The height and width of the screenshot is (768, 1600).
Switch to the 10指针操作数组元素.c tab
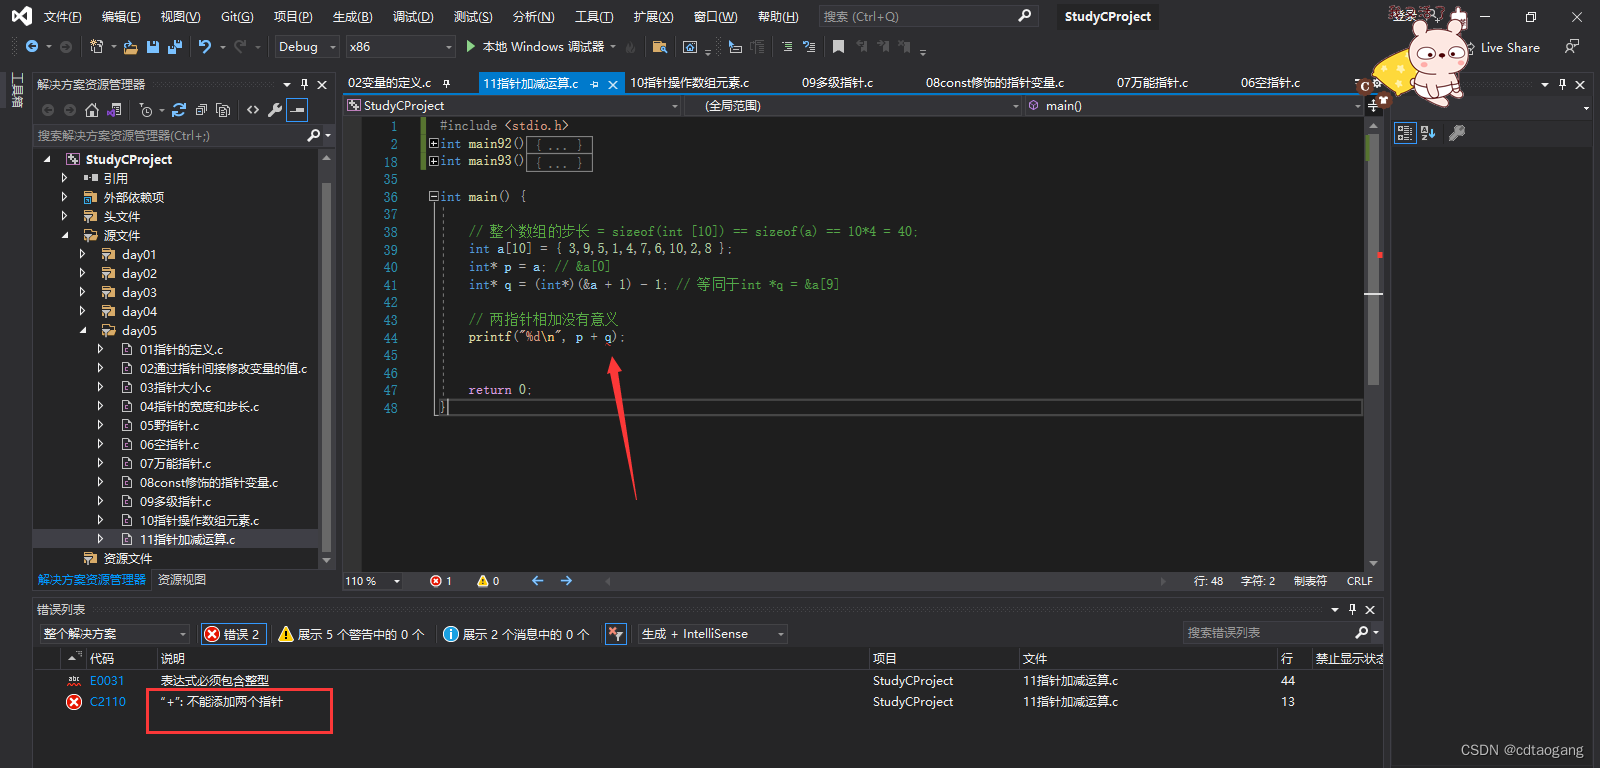point(690,83)
